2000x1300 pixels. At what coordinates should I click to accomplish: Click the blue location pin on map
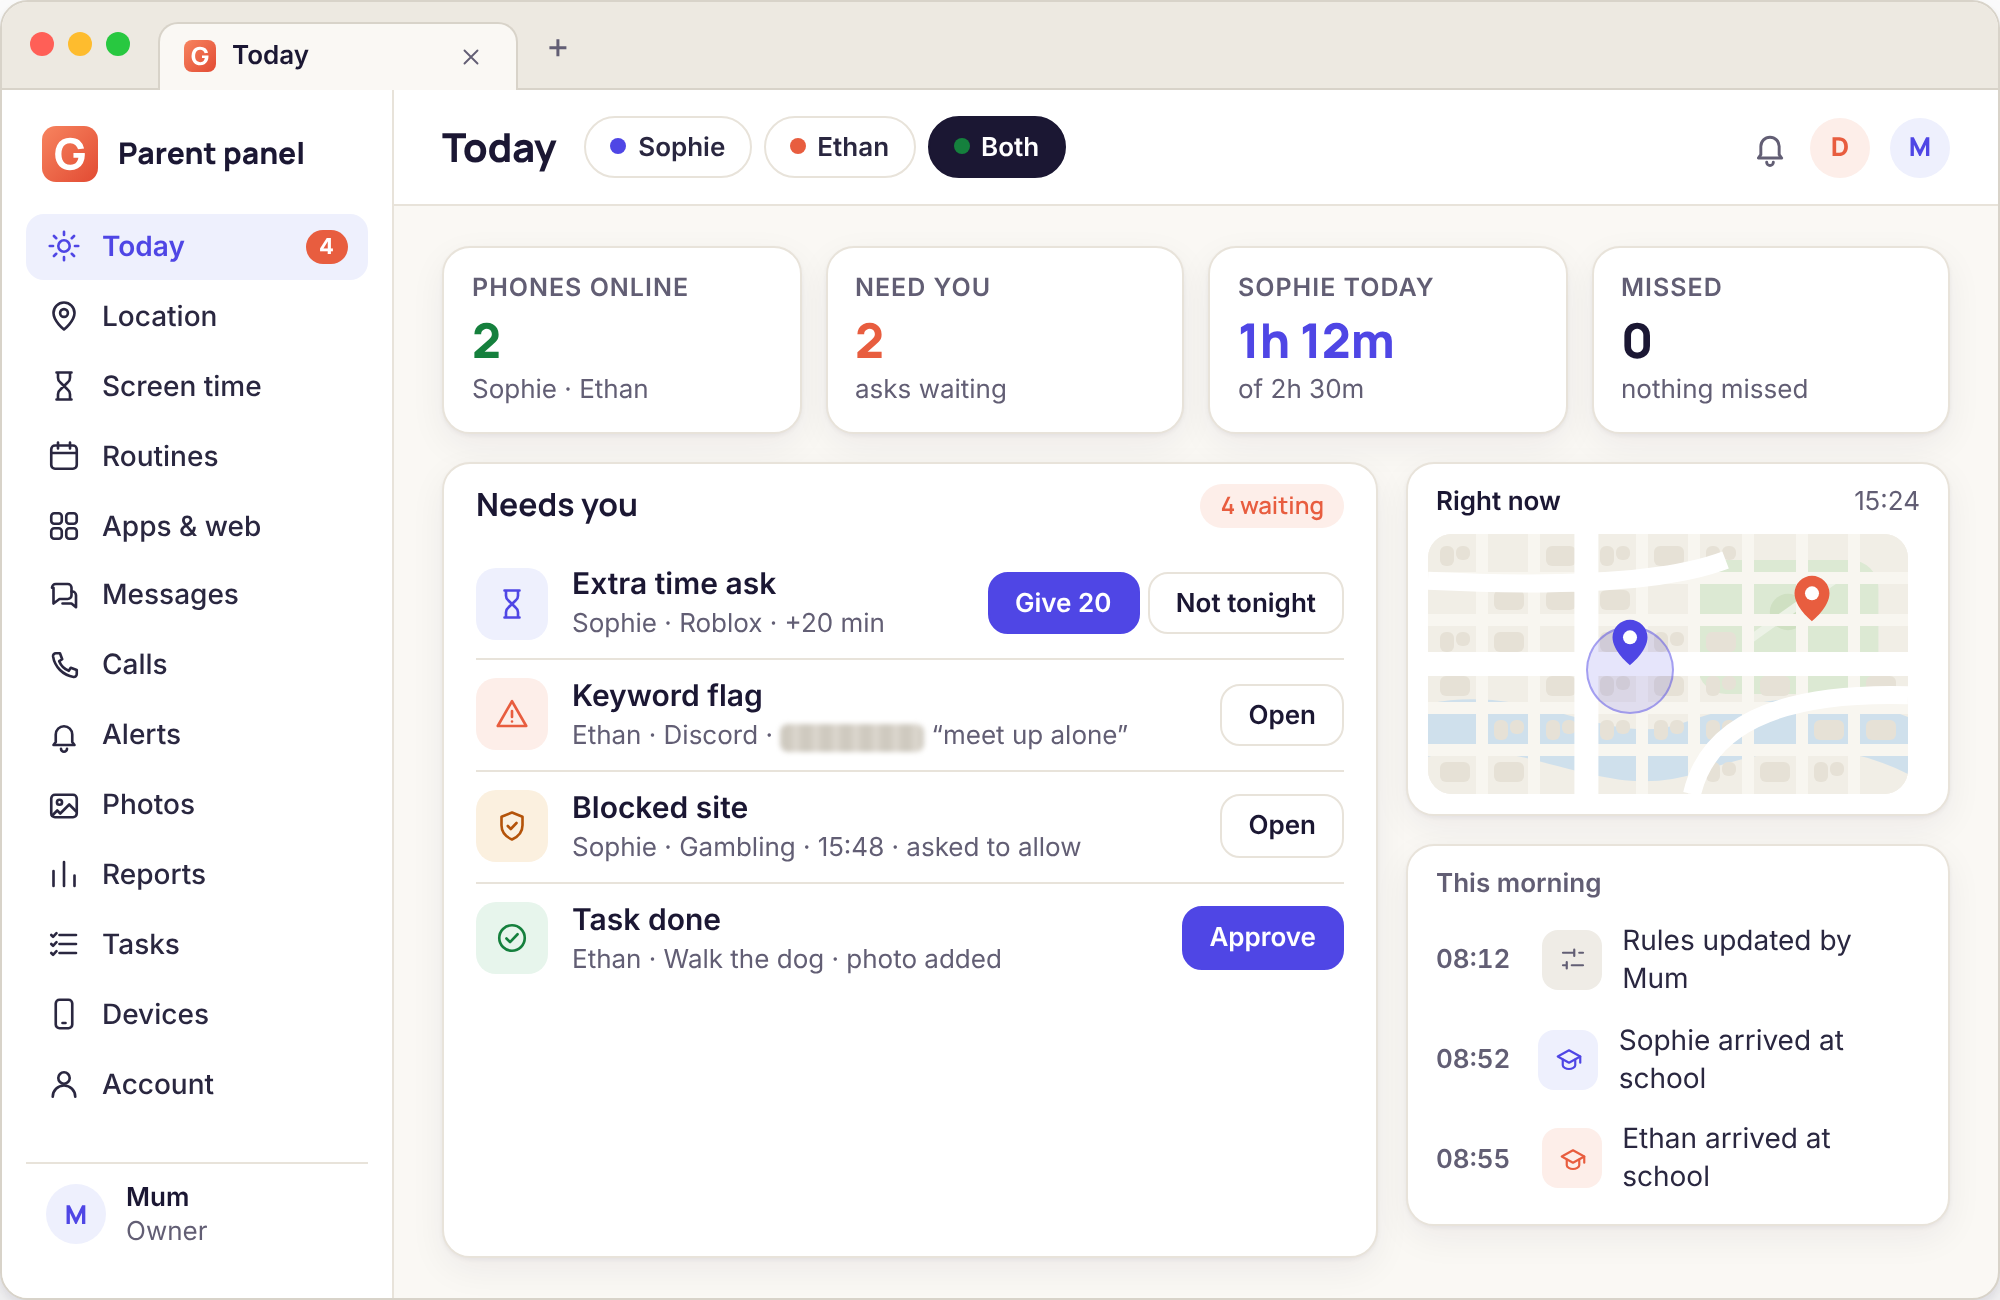click(x=1630, y=641)
